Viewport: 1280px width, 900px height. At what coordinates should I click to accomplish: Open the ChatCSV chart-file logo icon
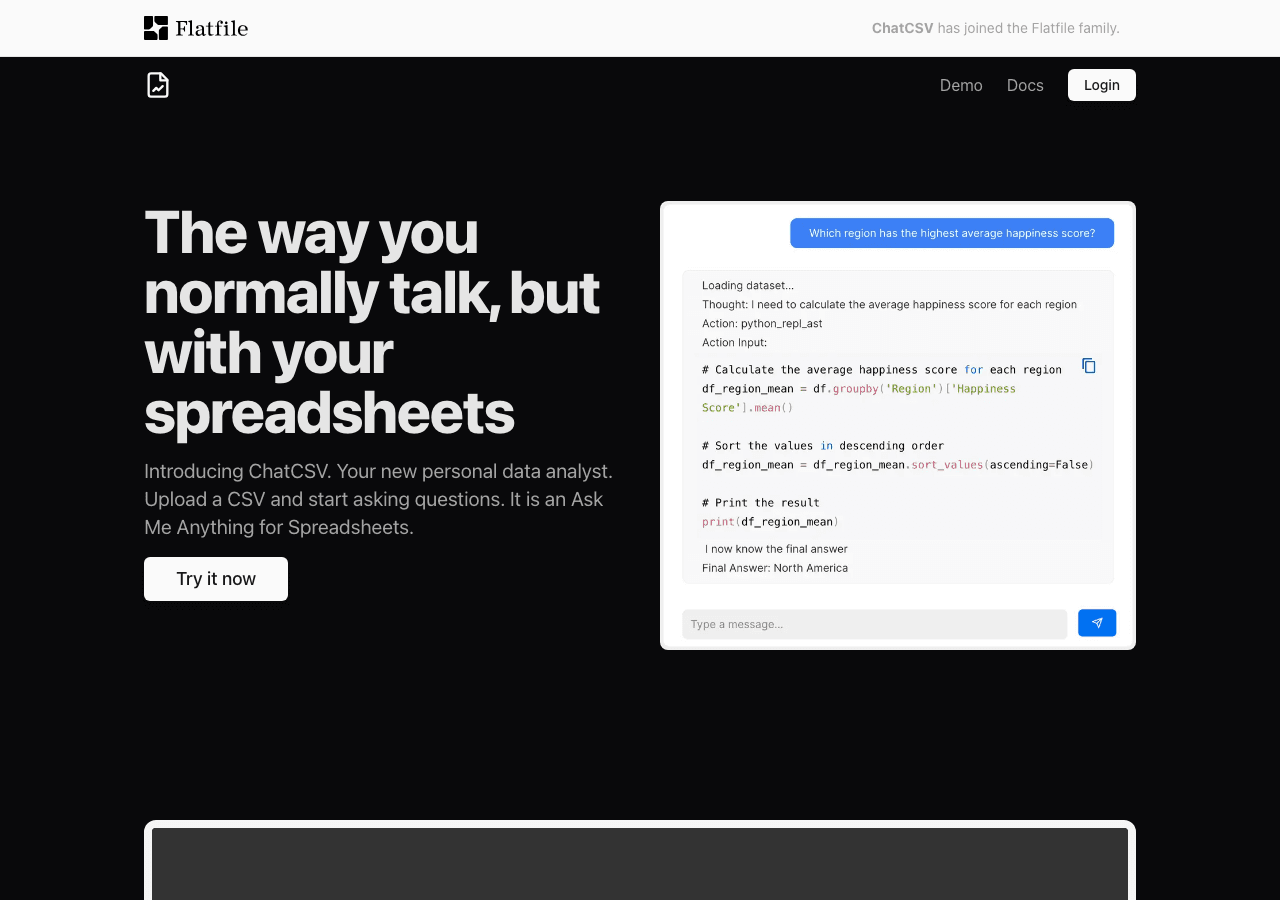point(158,85)
